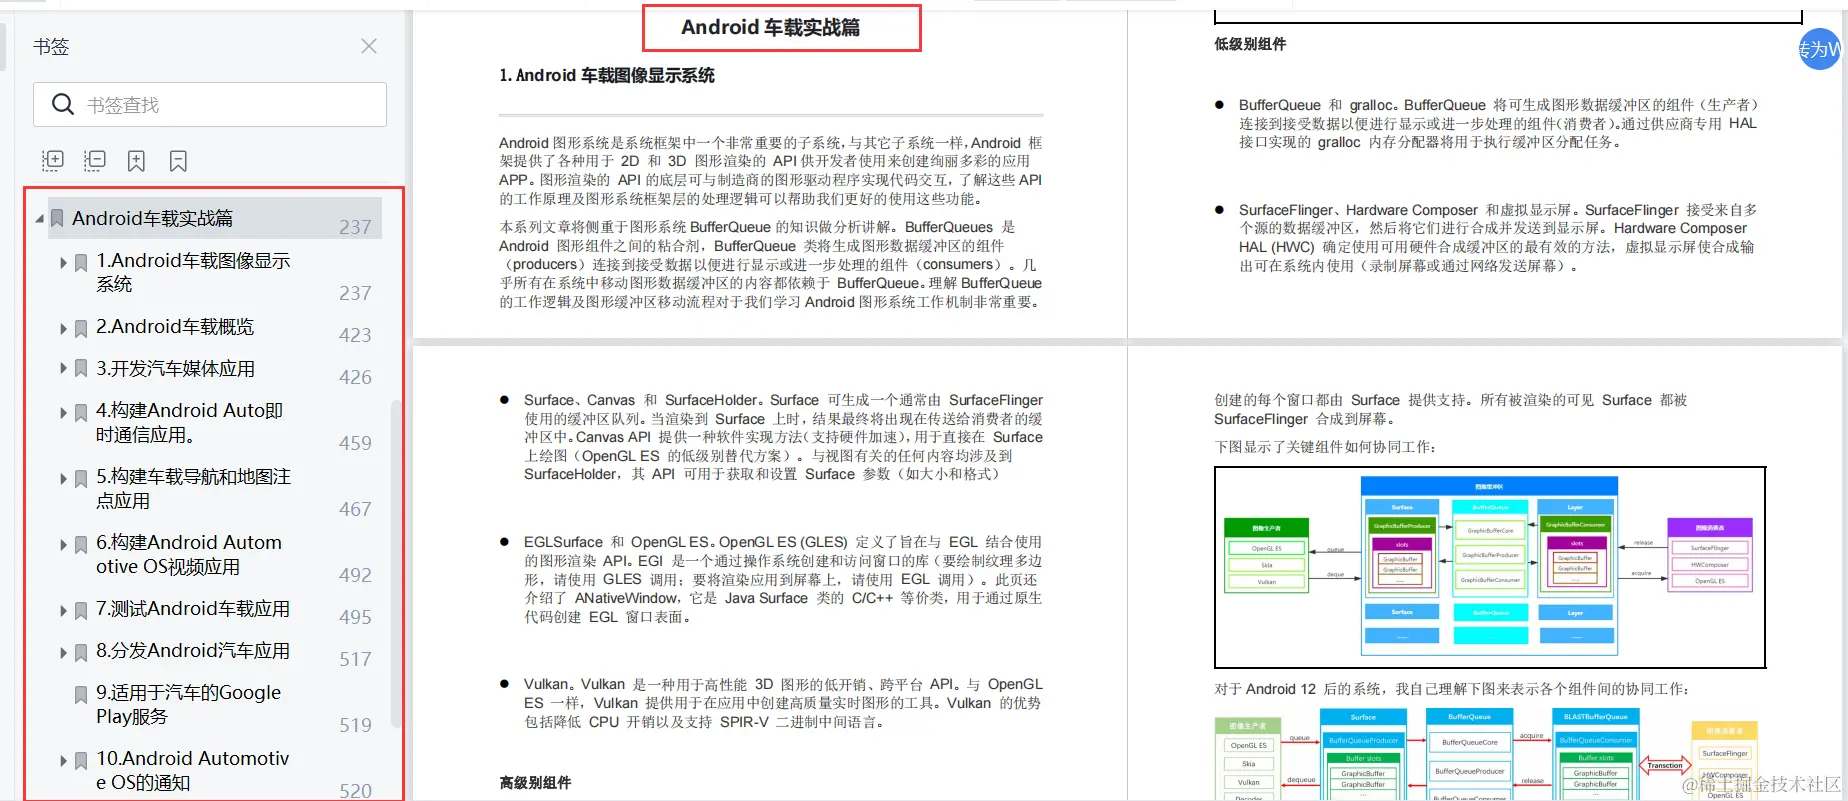Click the expand all bookmarks icon

tap(53, 161)
